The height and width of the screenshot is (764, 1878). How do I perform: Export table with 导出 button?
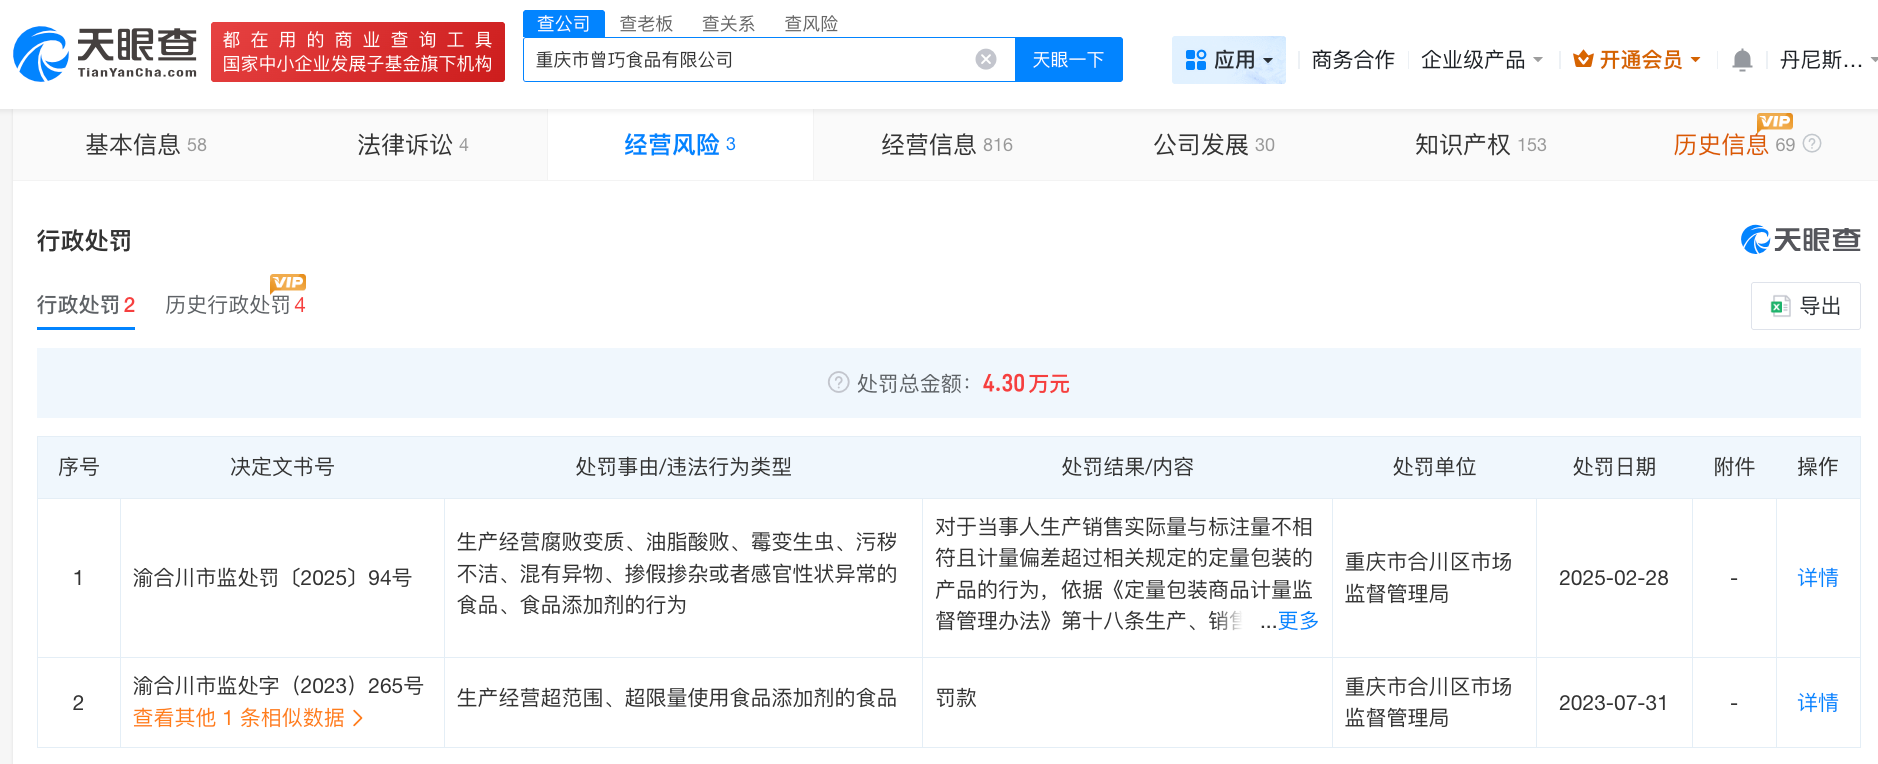tap(1806, 306)
